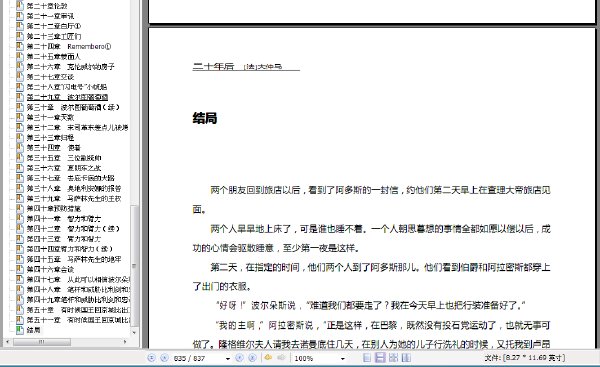Open bookmark 第二十章 at top of list
Image resolution: width=600 pixels, height=367 pixels.
[47, 6]
